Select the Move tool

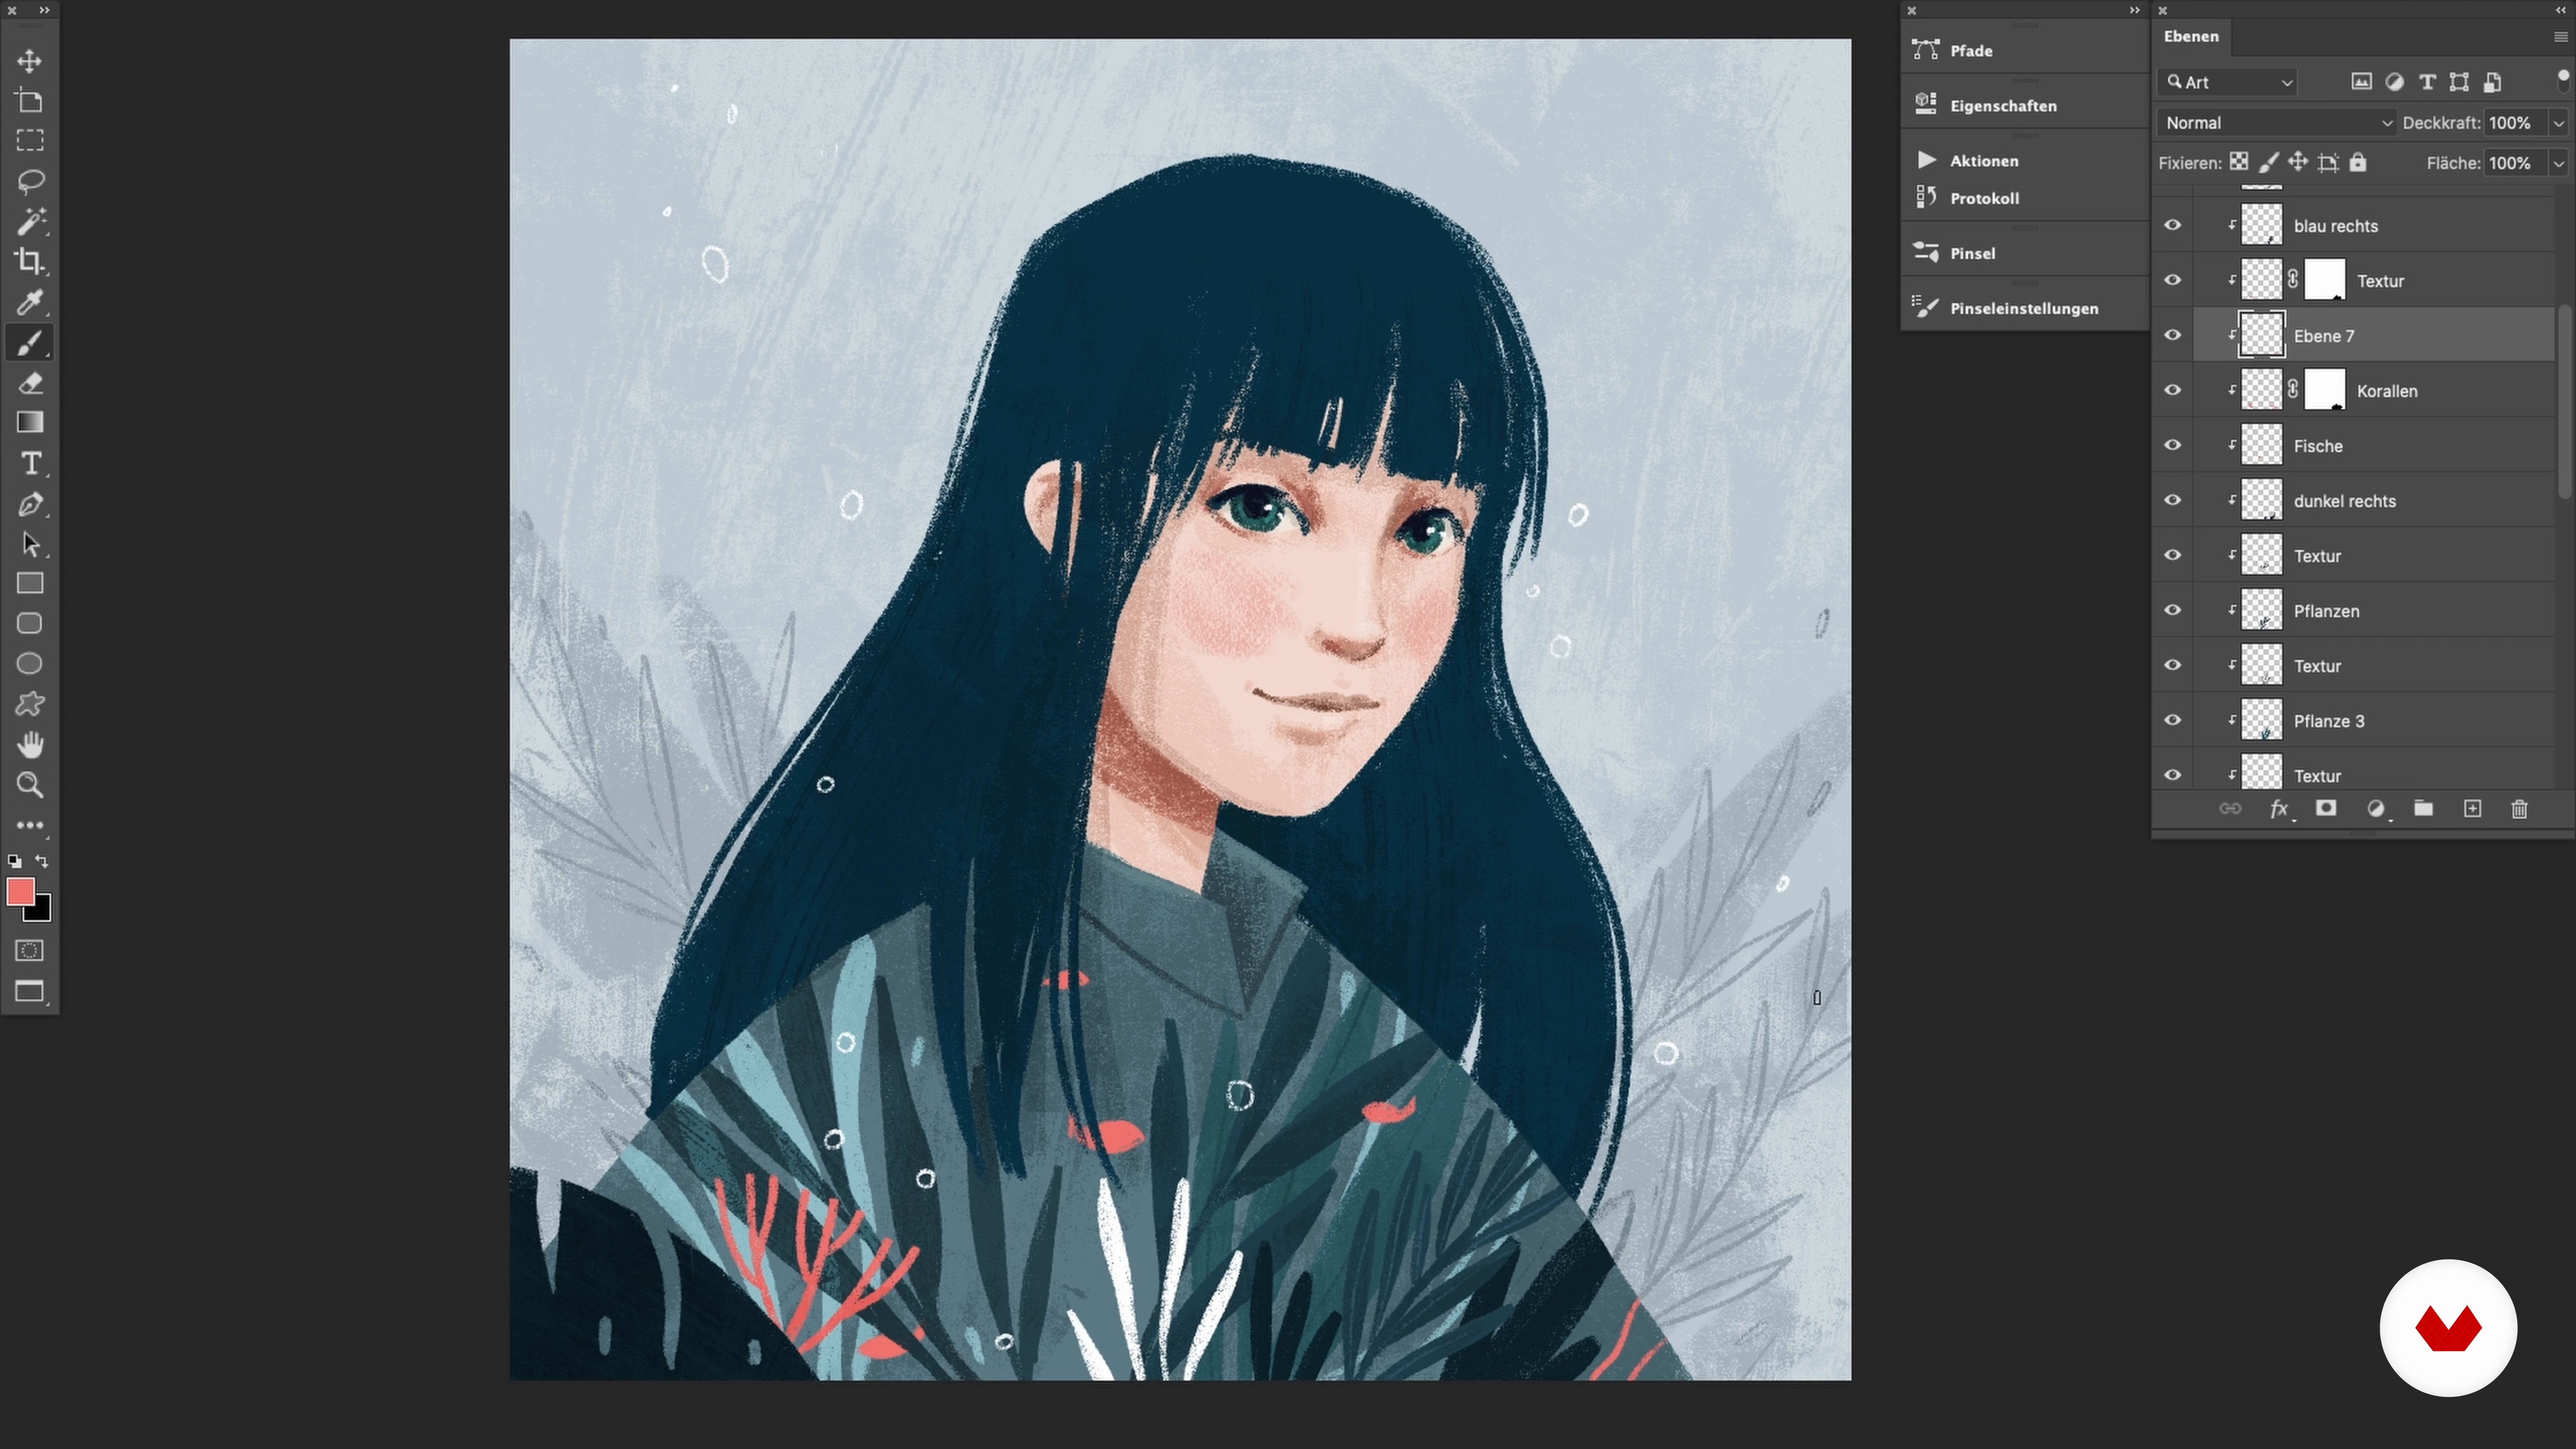pyautogui.click(x=29, y=61)
